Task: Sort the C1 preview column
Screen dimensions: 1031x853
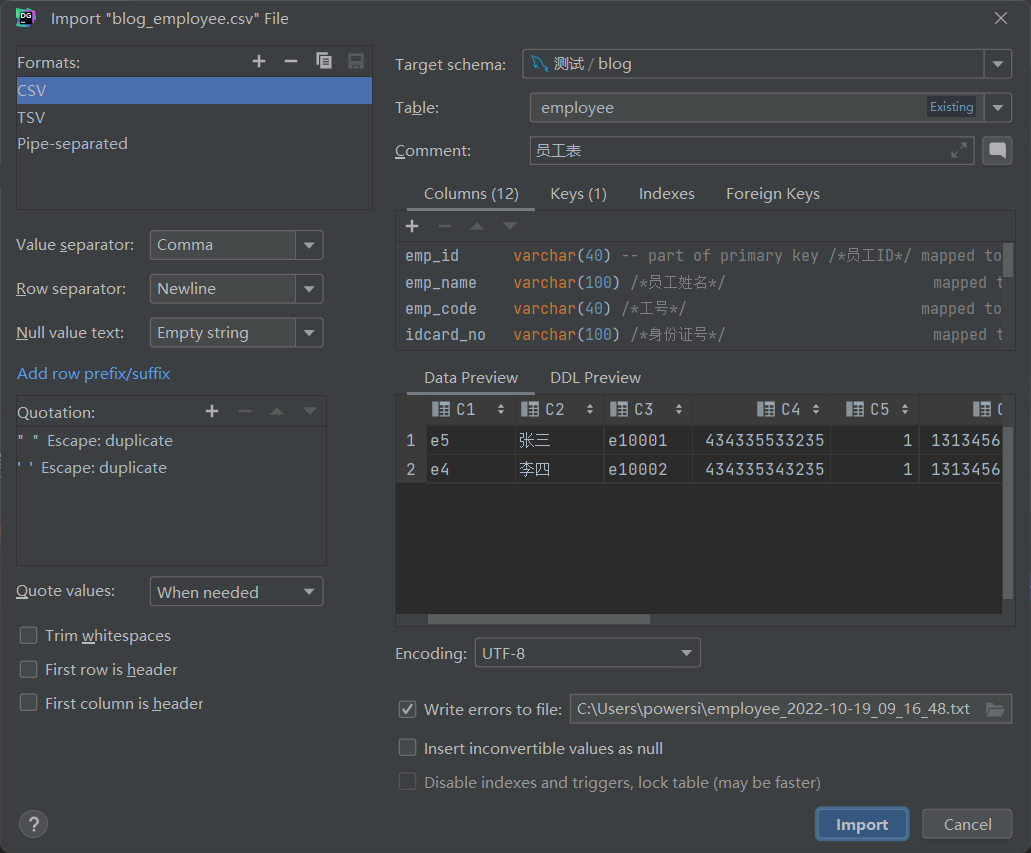Action: 501,409
